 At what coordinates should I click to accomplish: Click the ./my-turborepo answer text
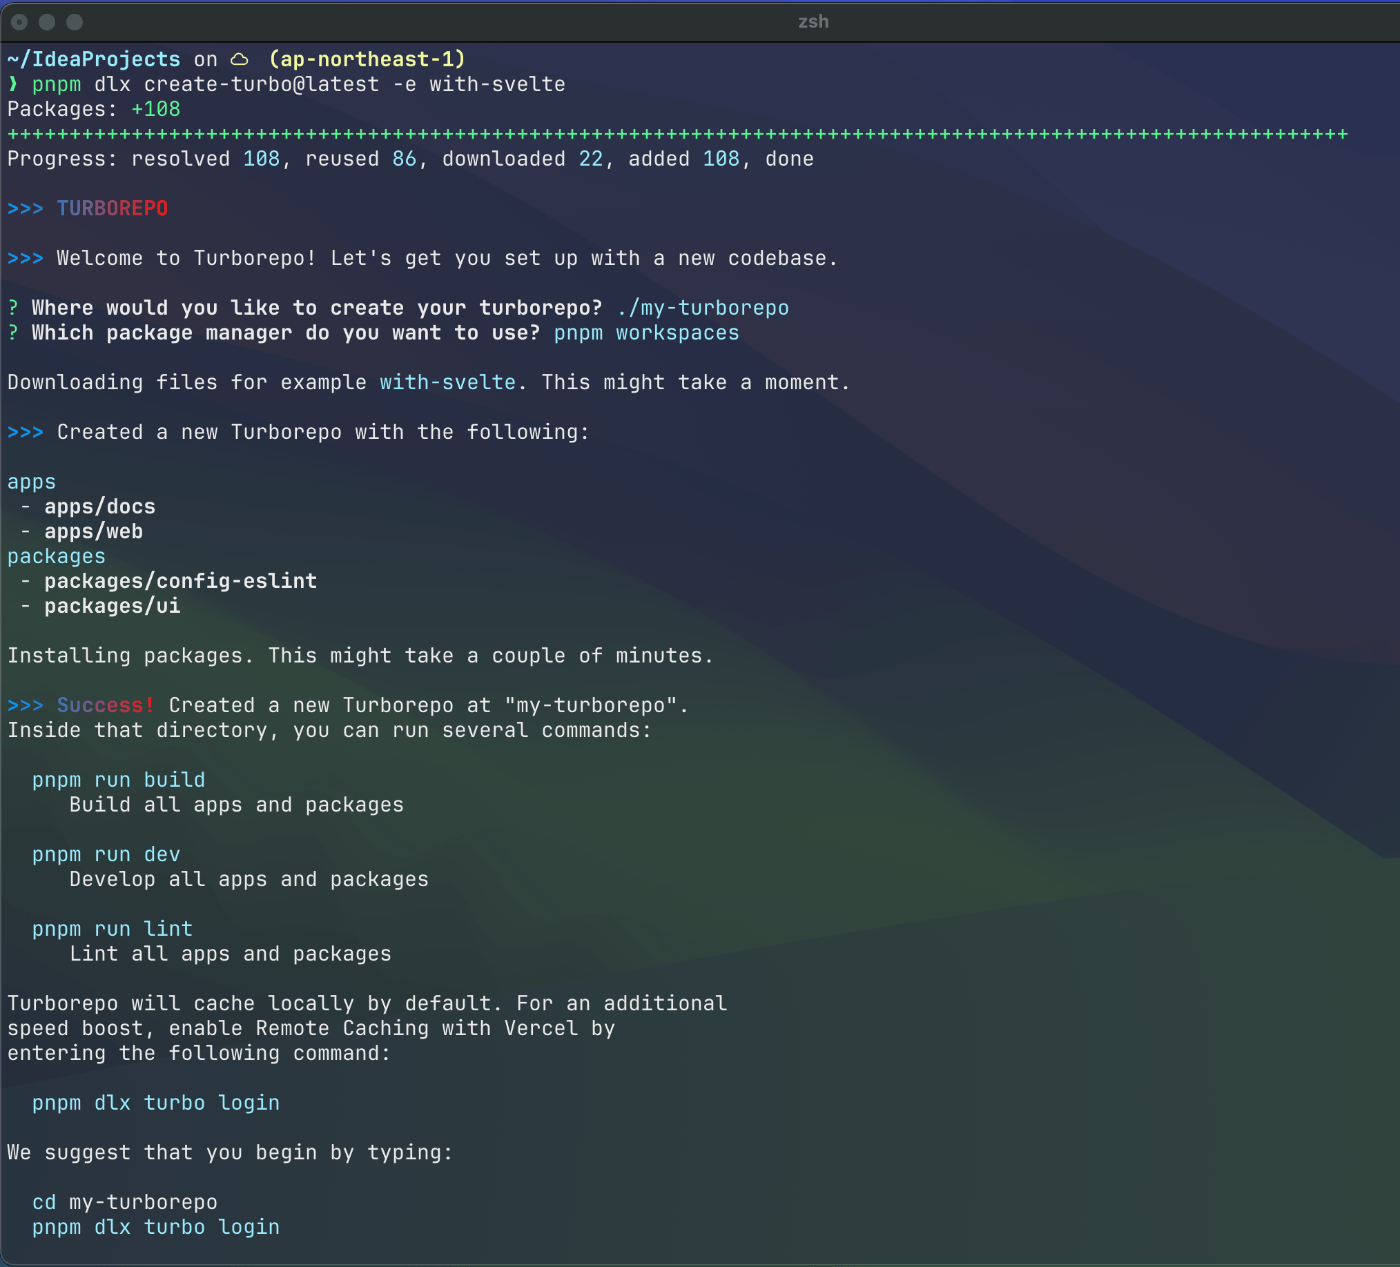703,308
